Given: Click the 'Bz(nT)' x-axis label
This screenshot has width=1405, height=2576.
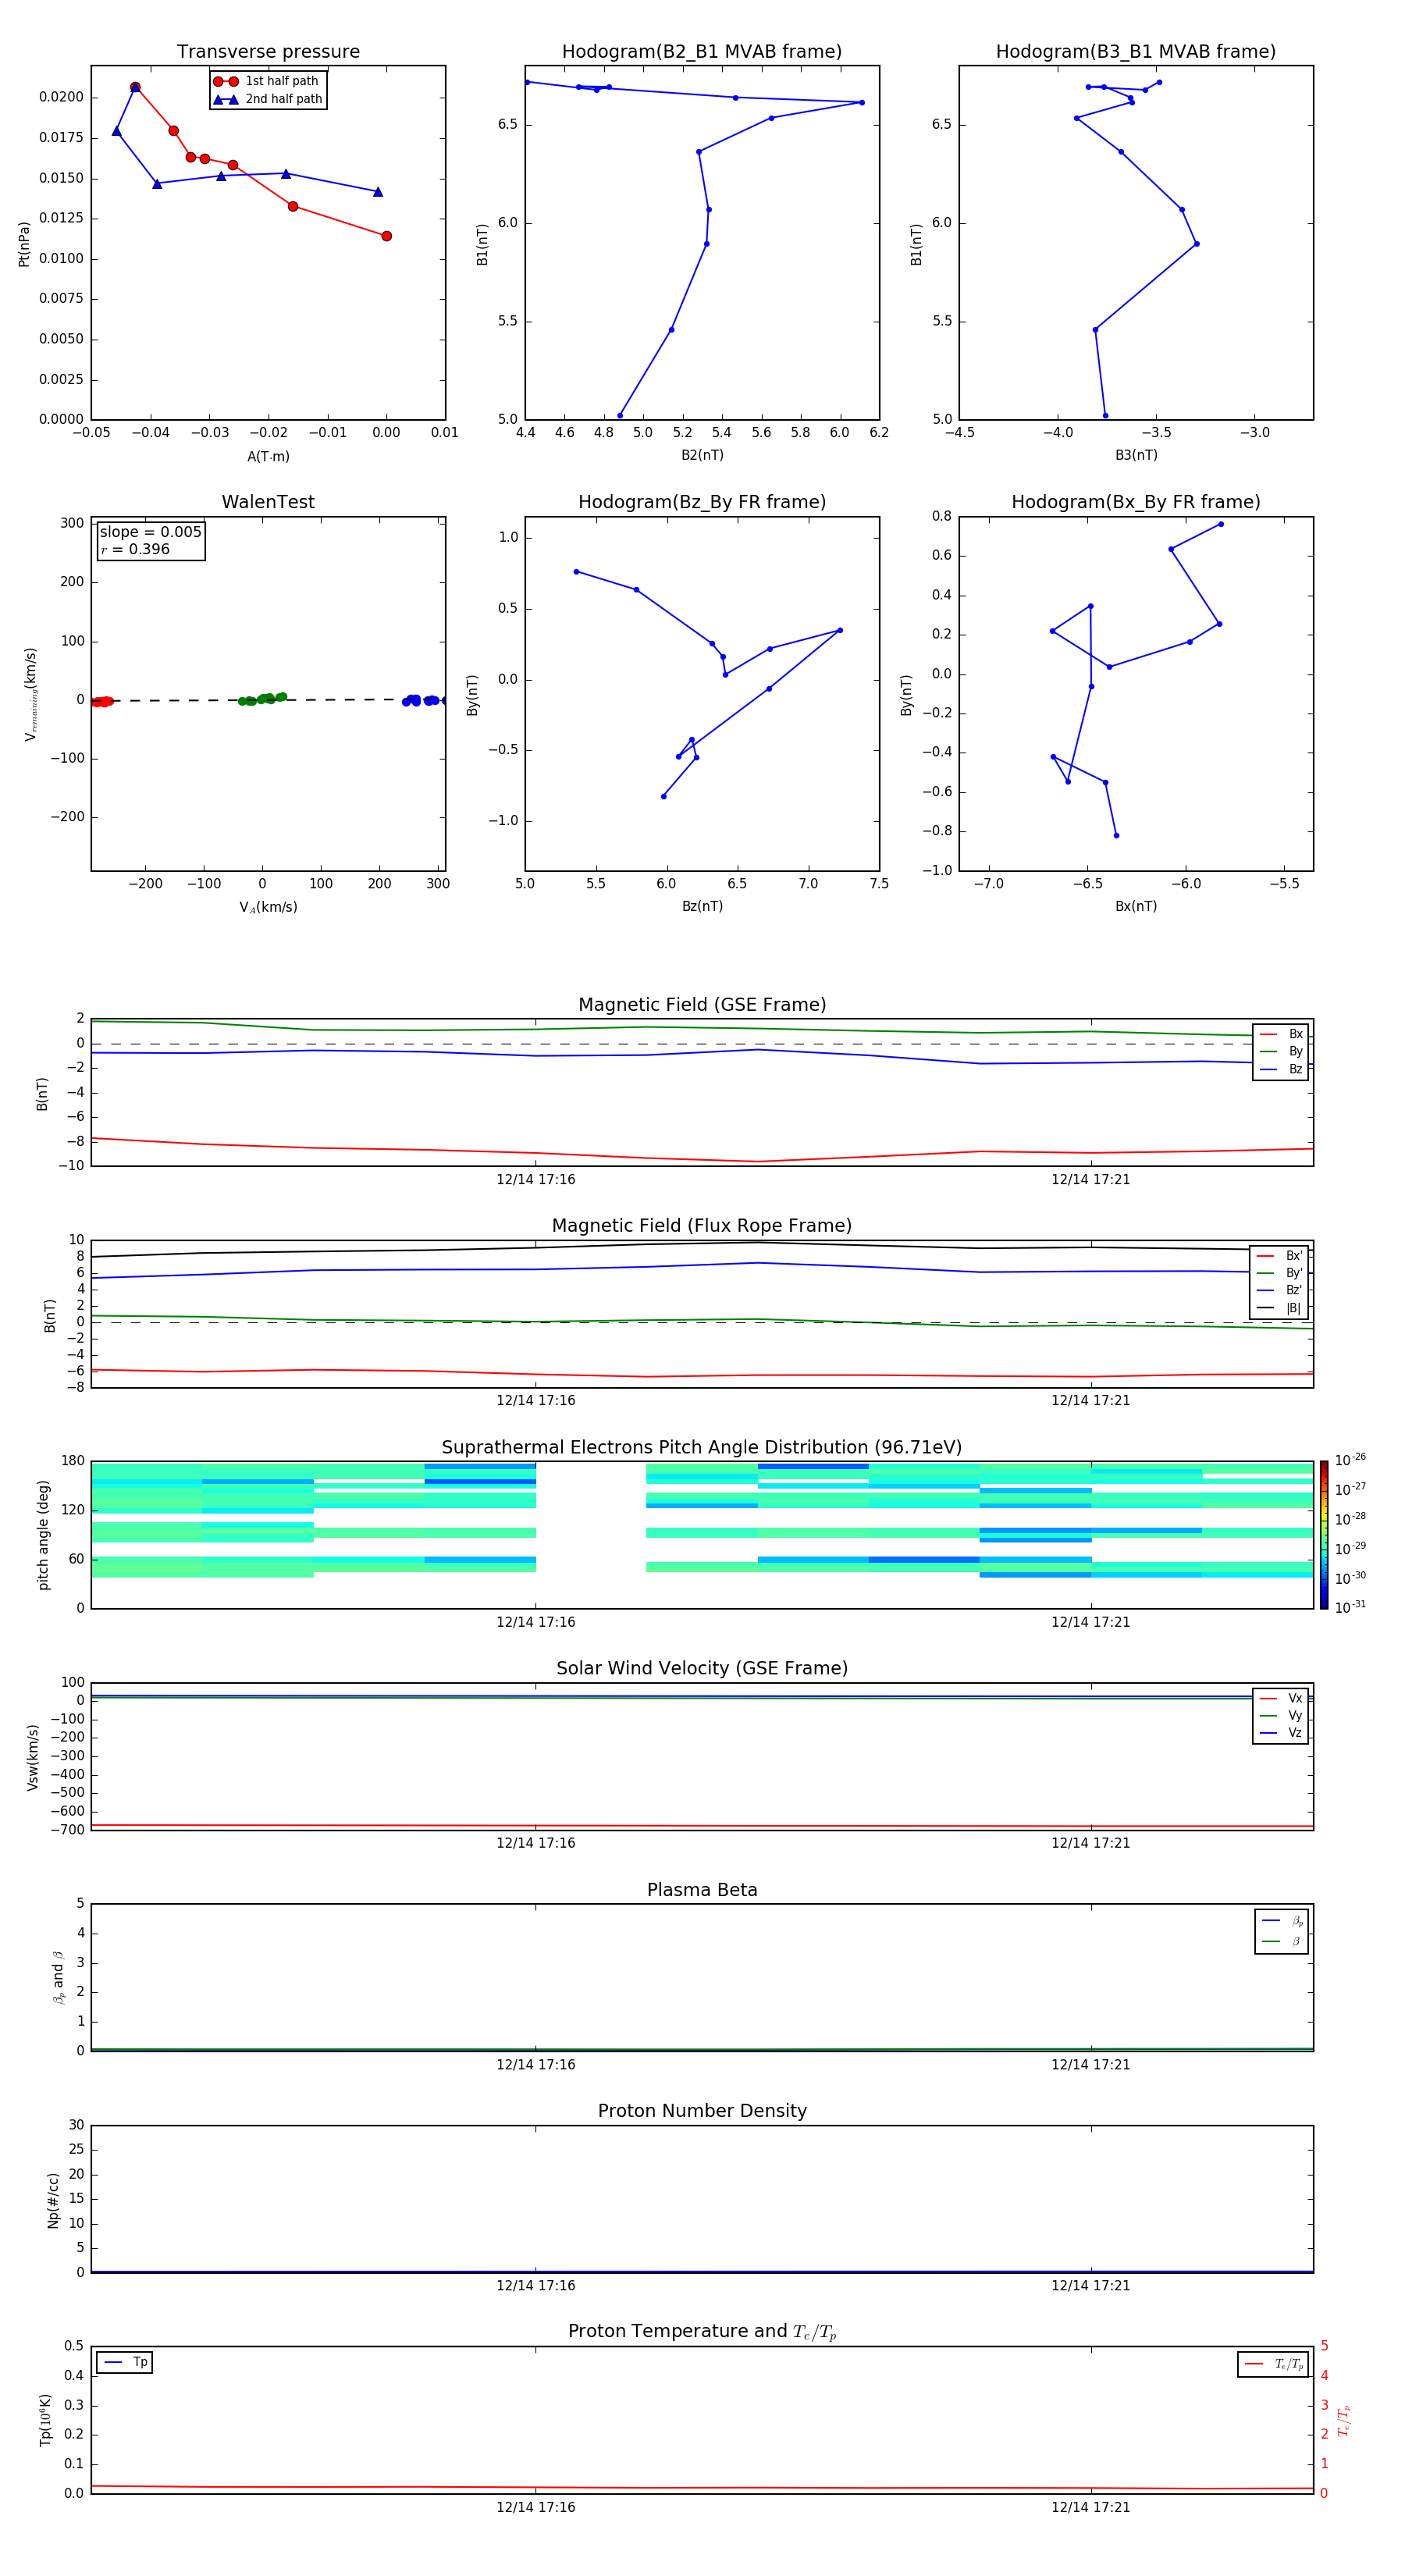Looking at the screenshot, I should tap(702, 906).
